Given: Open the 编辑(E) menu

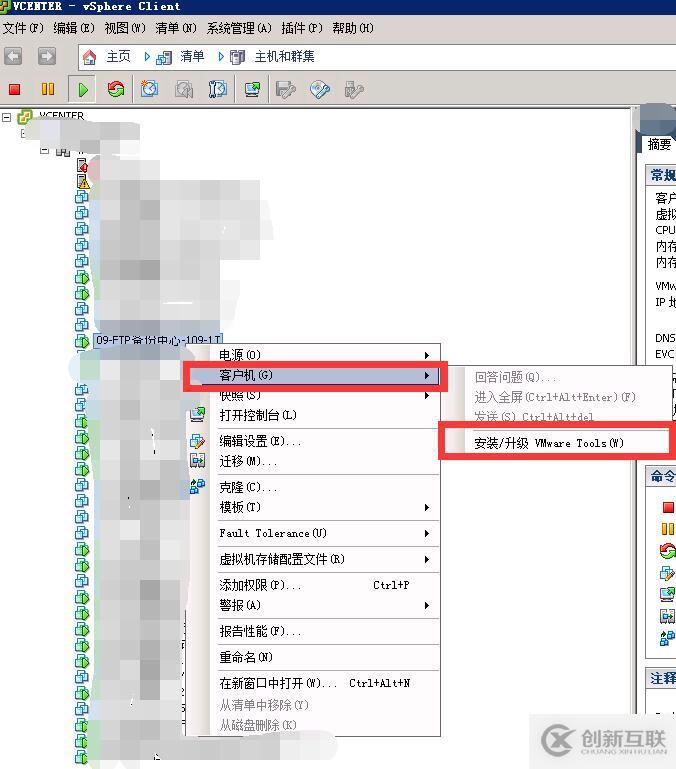Looking at the screenshot, I should [74, 28].
